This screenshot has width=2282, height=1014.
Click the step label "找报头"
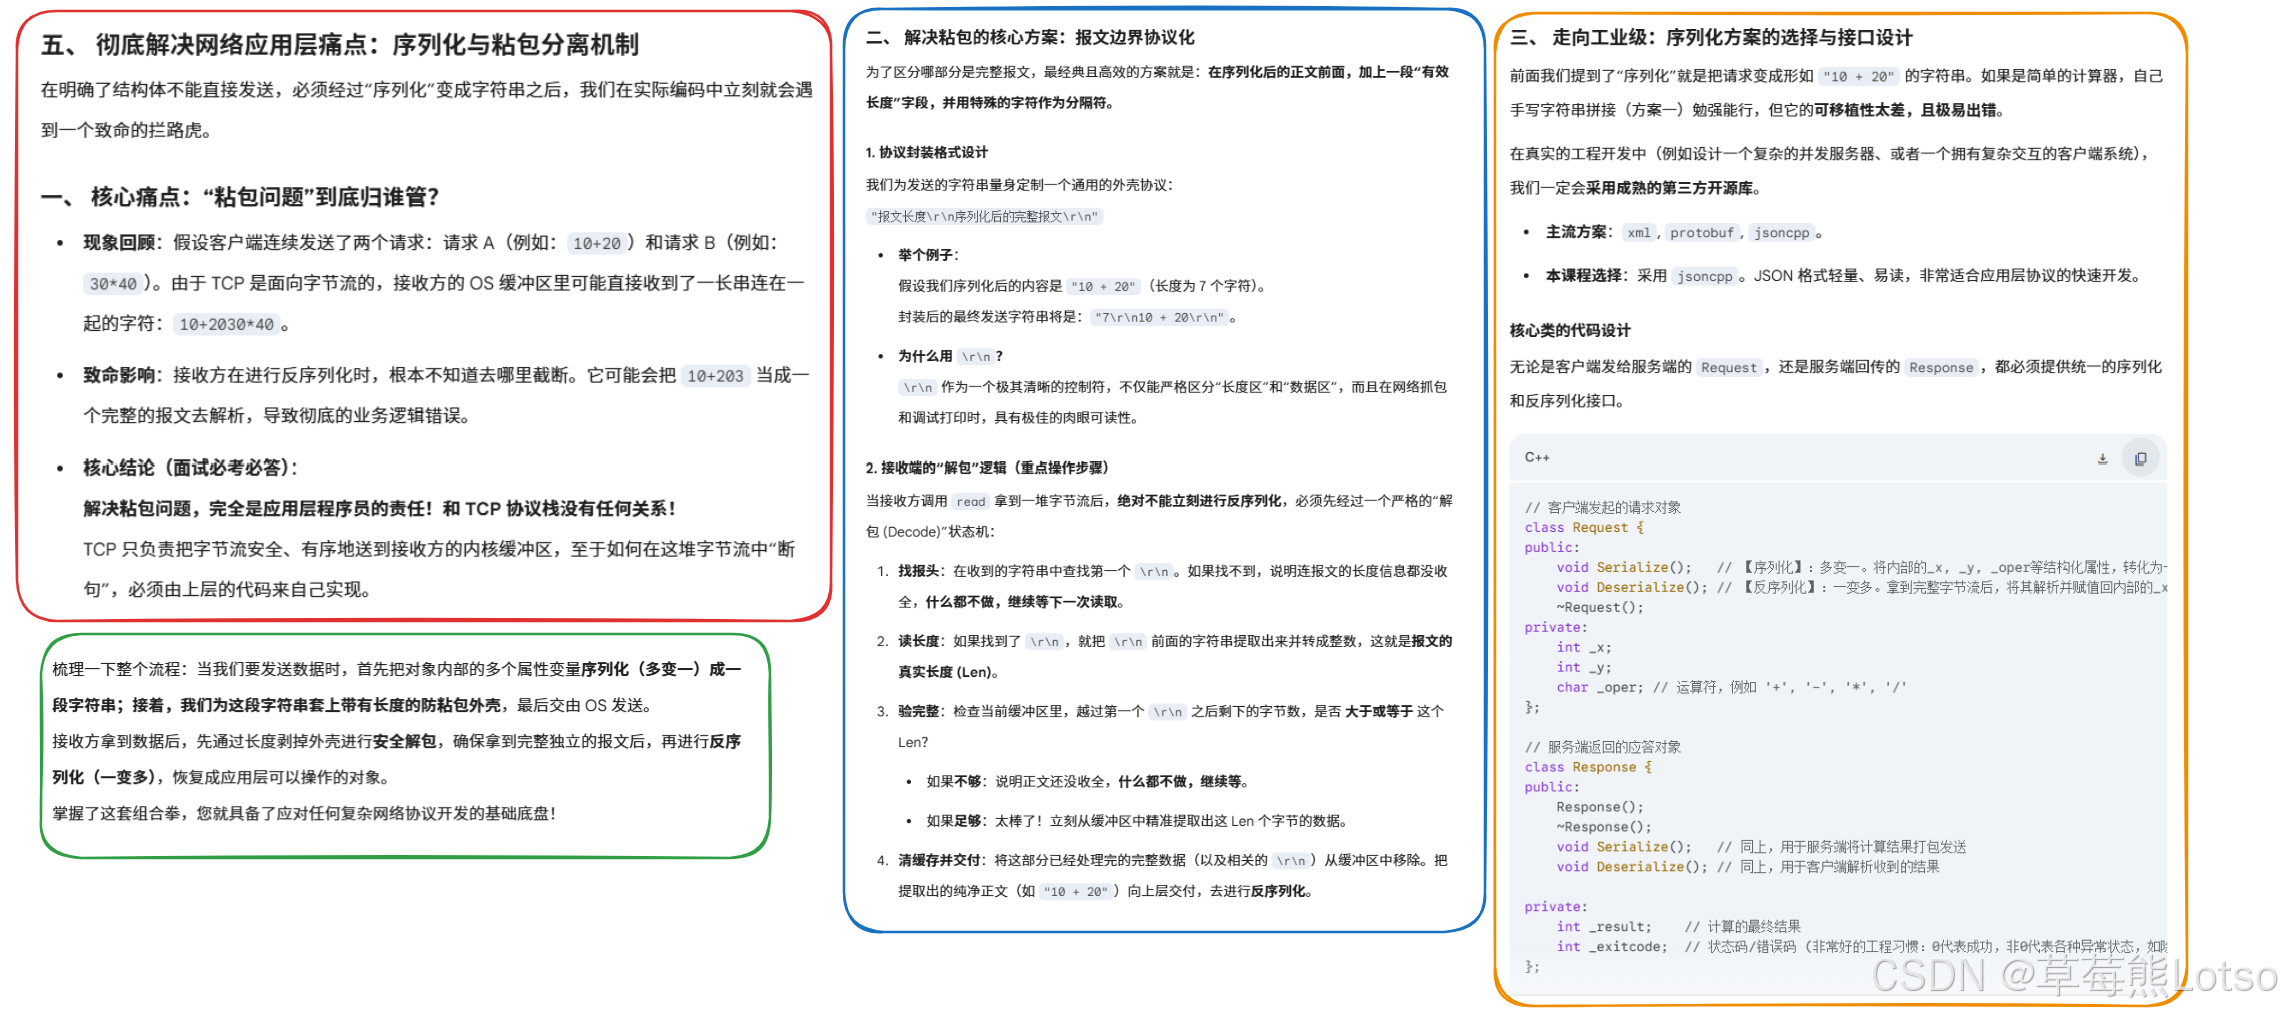920,572
